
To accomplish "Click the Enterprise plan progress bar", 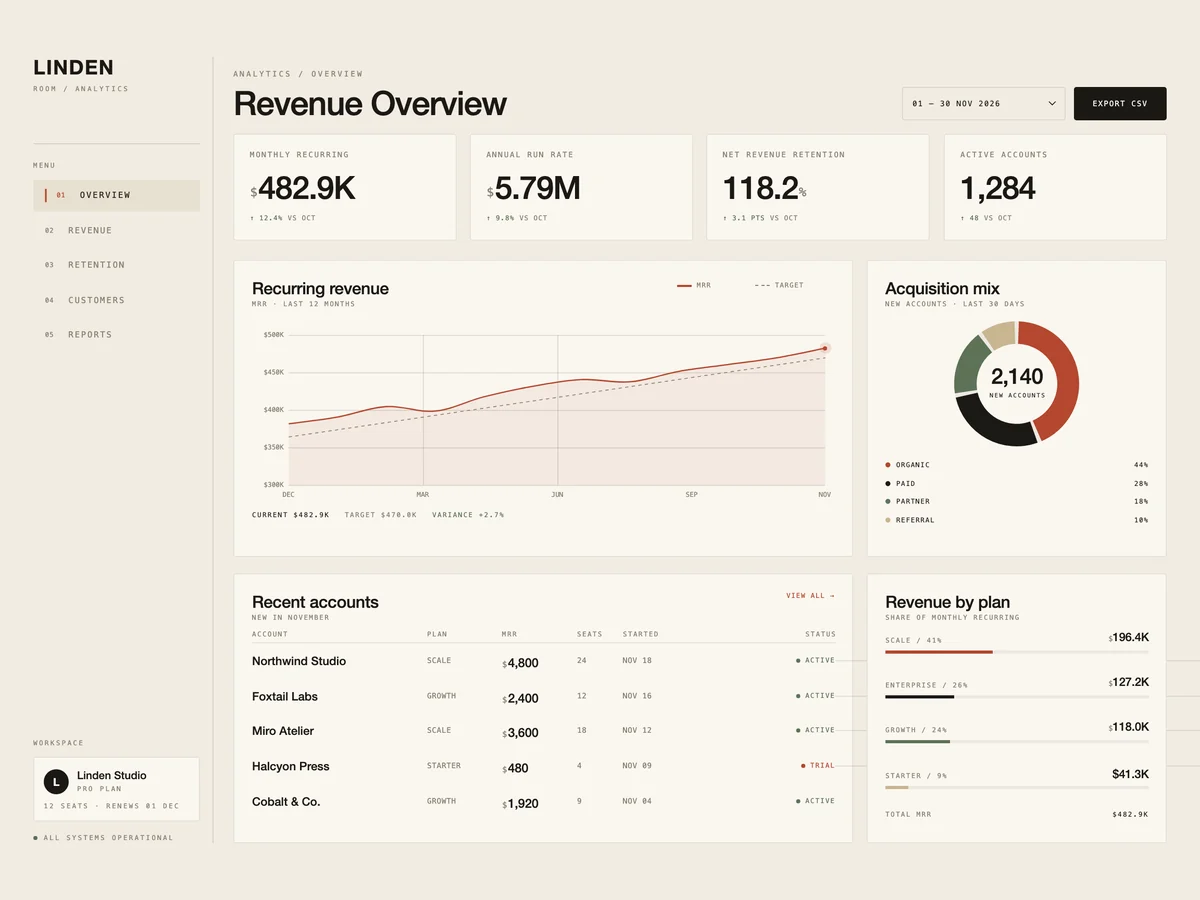I will point(1017,697).
